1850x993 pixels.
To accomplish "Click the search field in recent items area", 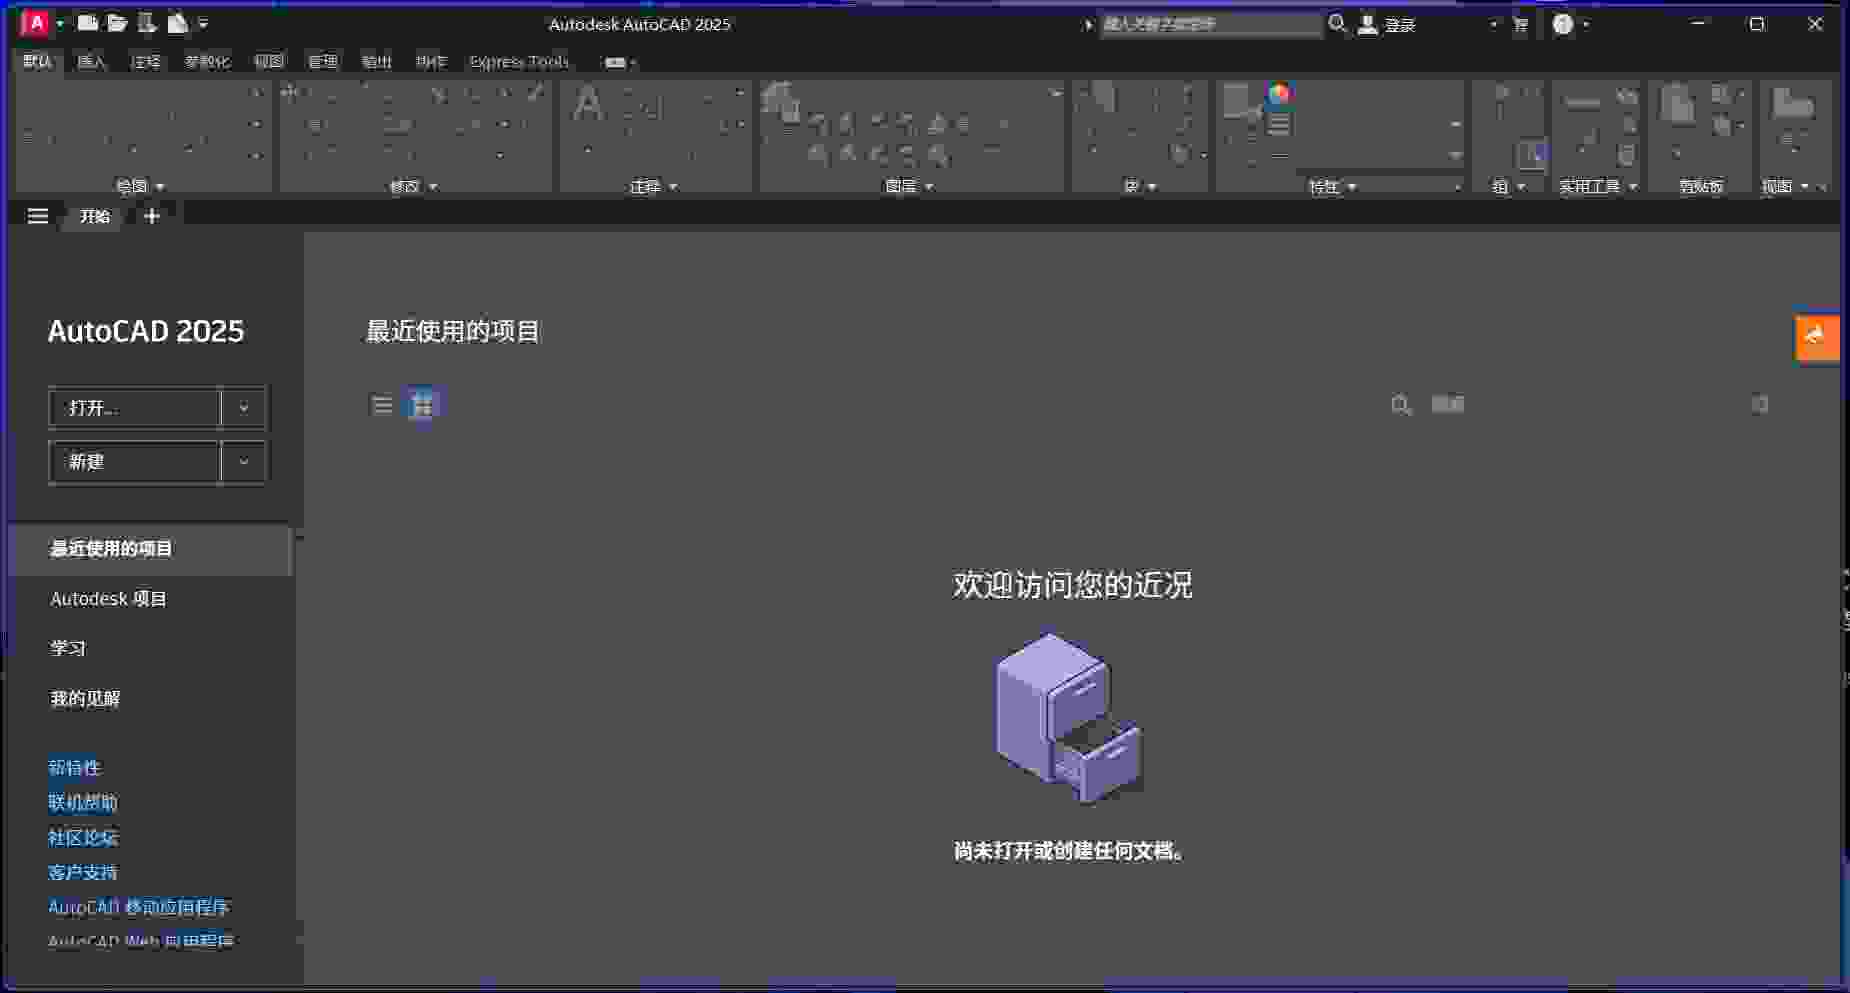I will click(x=1580, y=405).
